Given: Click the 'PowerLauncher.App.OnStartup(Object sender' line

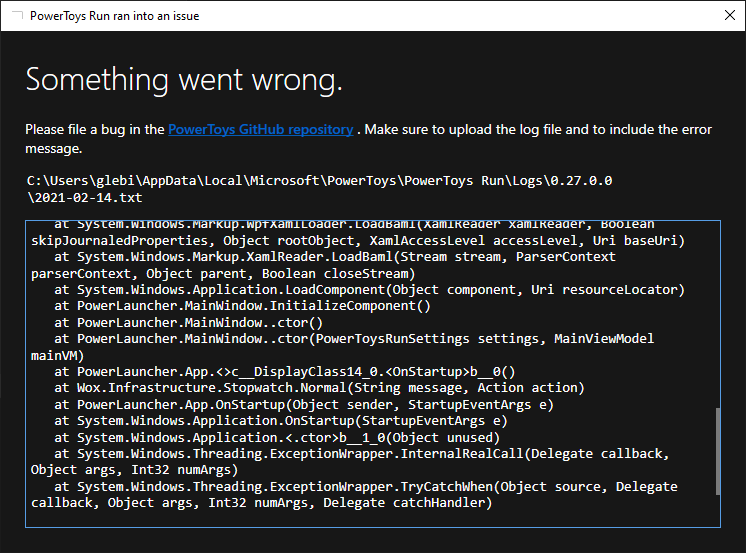Looking at the screenshot, I should (304, 405).
